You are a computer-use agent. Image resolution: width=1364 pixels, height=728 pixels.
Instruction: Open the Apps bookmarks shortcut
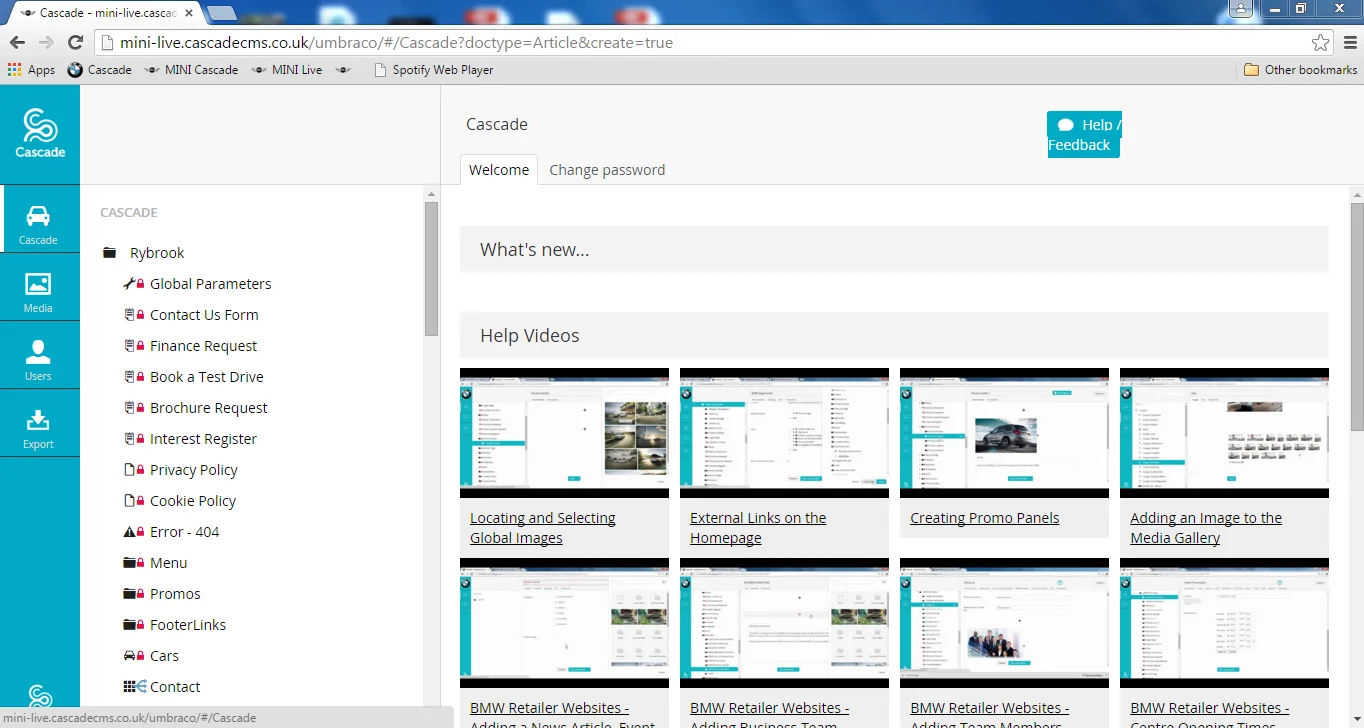[31, 70]
